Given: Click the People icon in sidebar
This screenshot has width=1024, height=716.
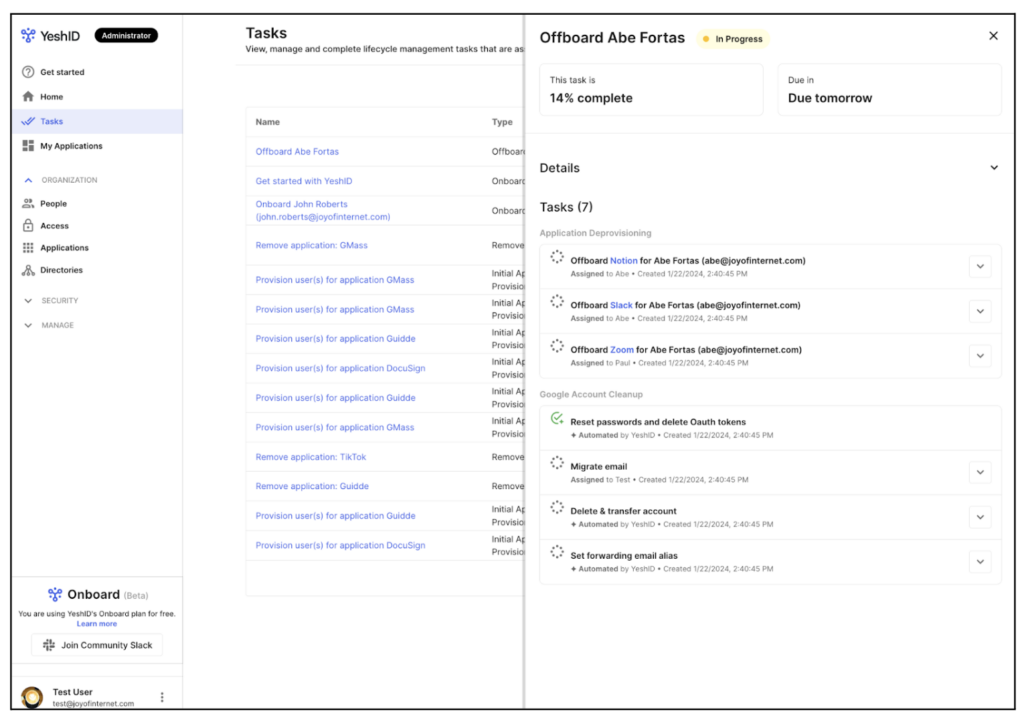Looking at the screenshot, I should pyautogui.click(x=28, y=203).
